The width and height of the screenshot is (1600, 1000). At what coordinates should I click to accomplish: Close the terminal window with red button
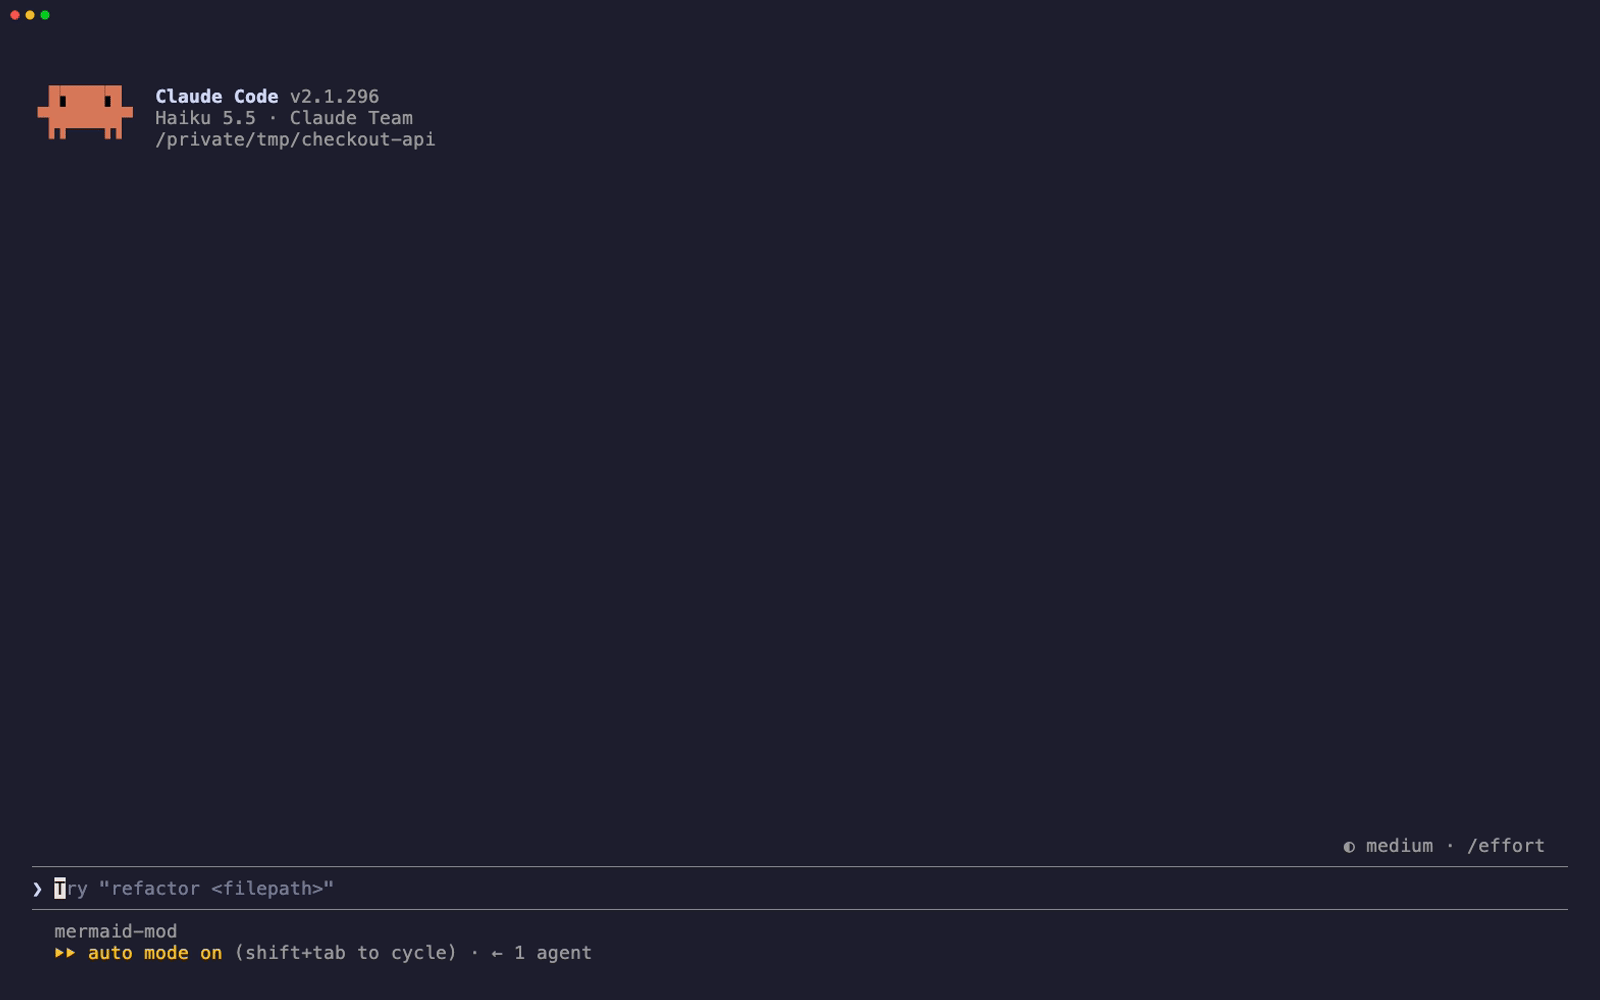(15, 15)
